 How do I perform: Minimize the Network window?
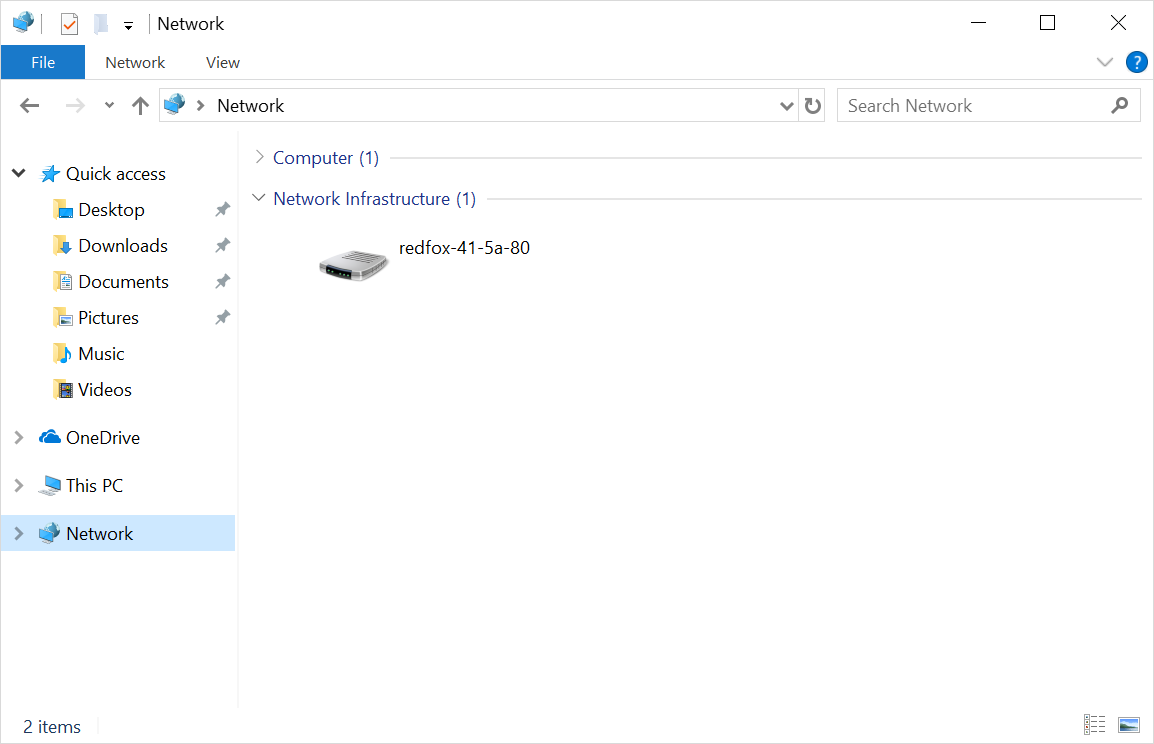[978, 23]
